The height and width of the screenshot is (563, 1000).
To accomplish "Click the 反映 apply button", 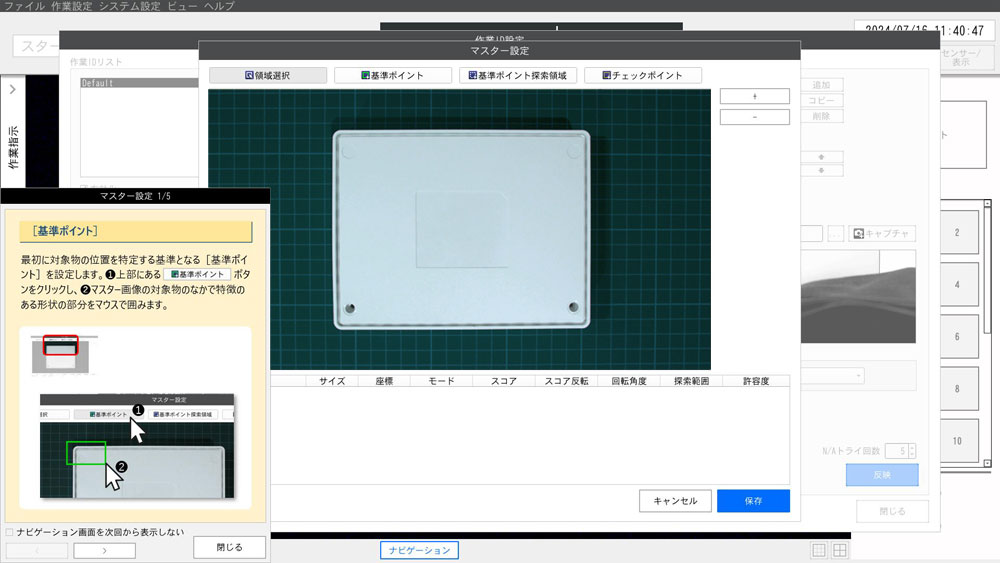I will [882, 475].
